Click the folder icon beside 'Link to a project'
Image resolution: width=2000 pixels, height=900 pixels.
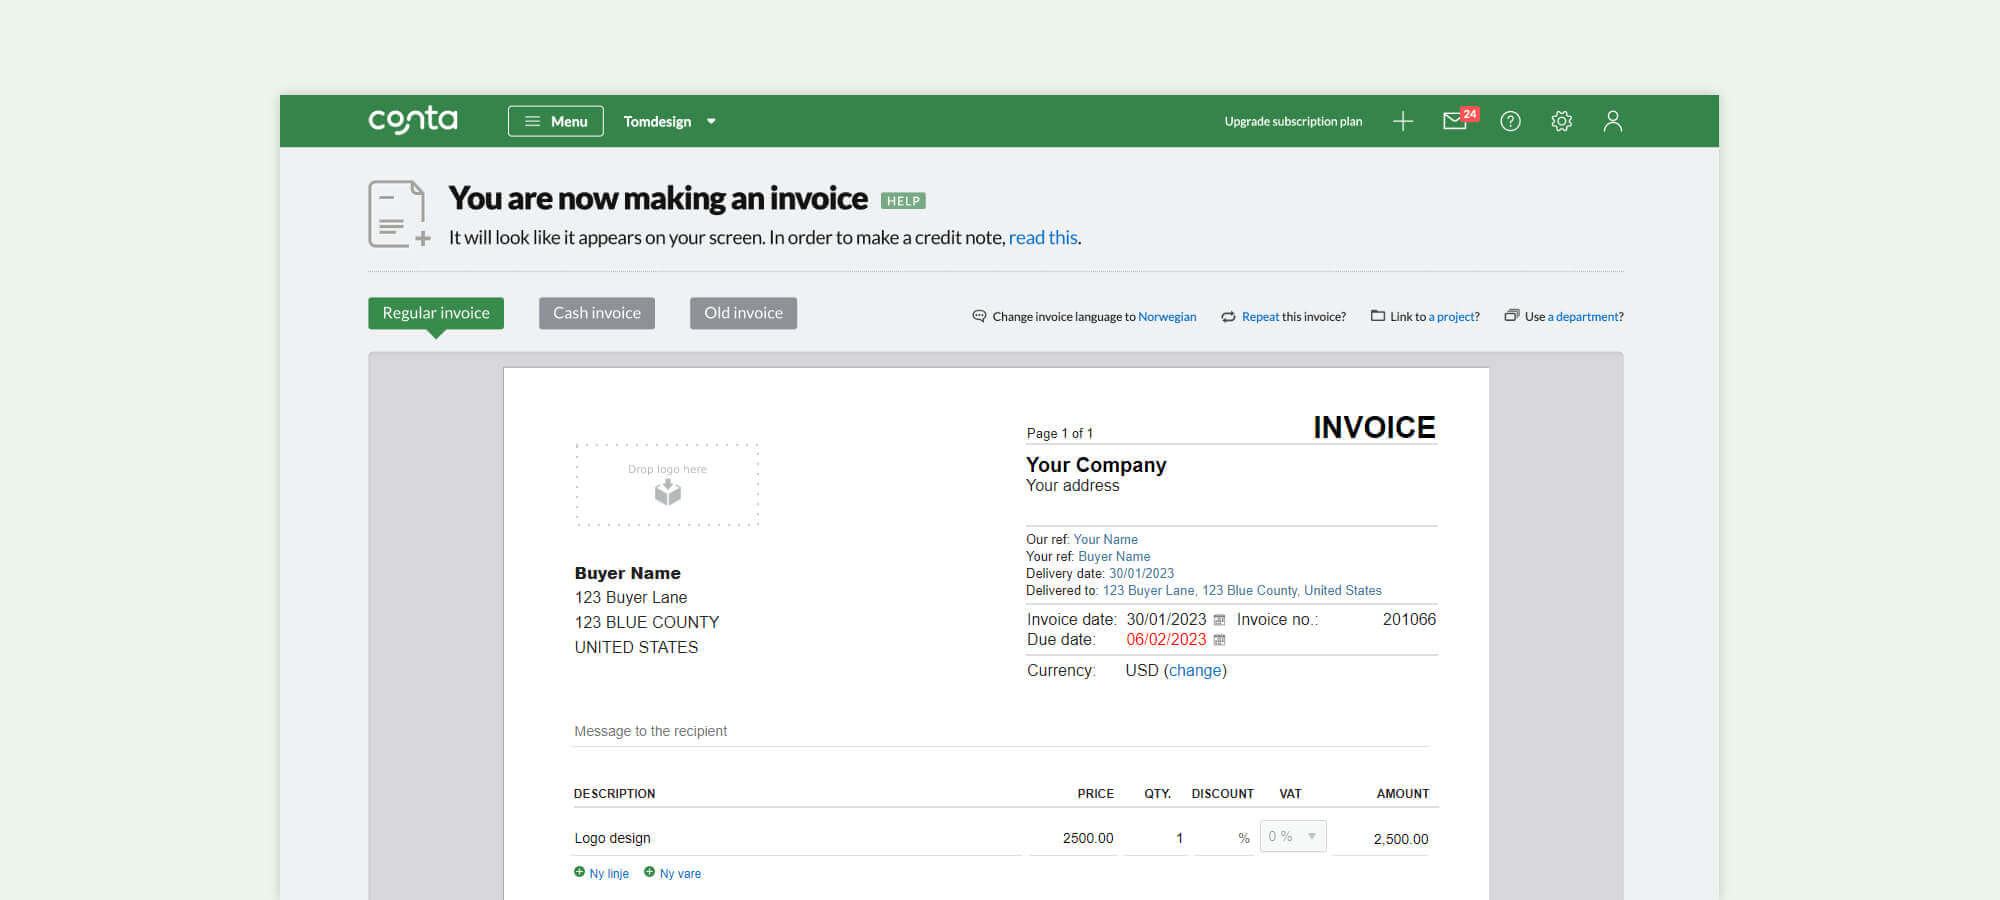[x=1377, y=315]
